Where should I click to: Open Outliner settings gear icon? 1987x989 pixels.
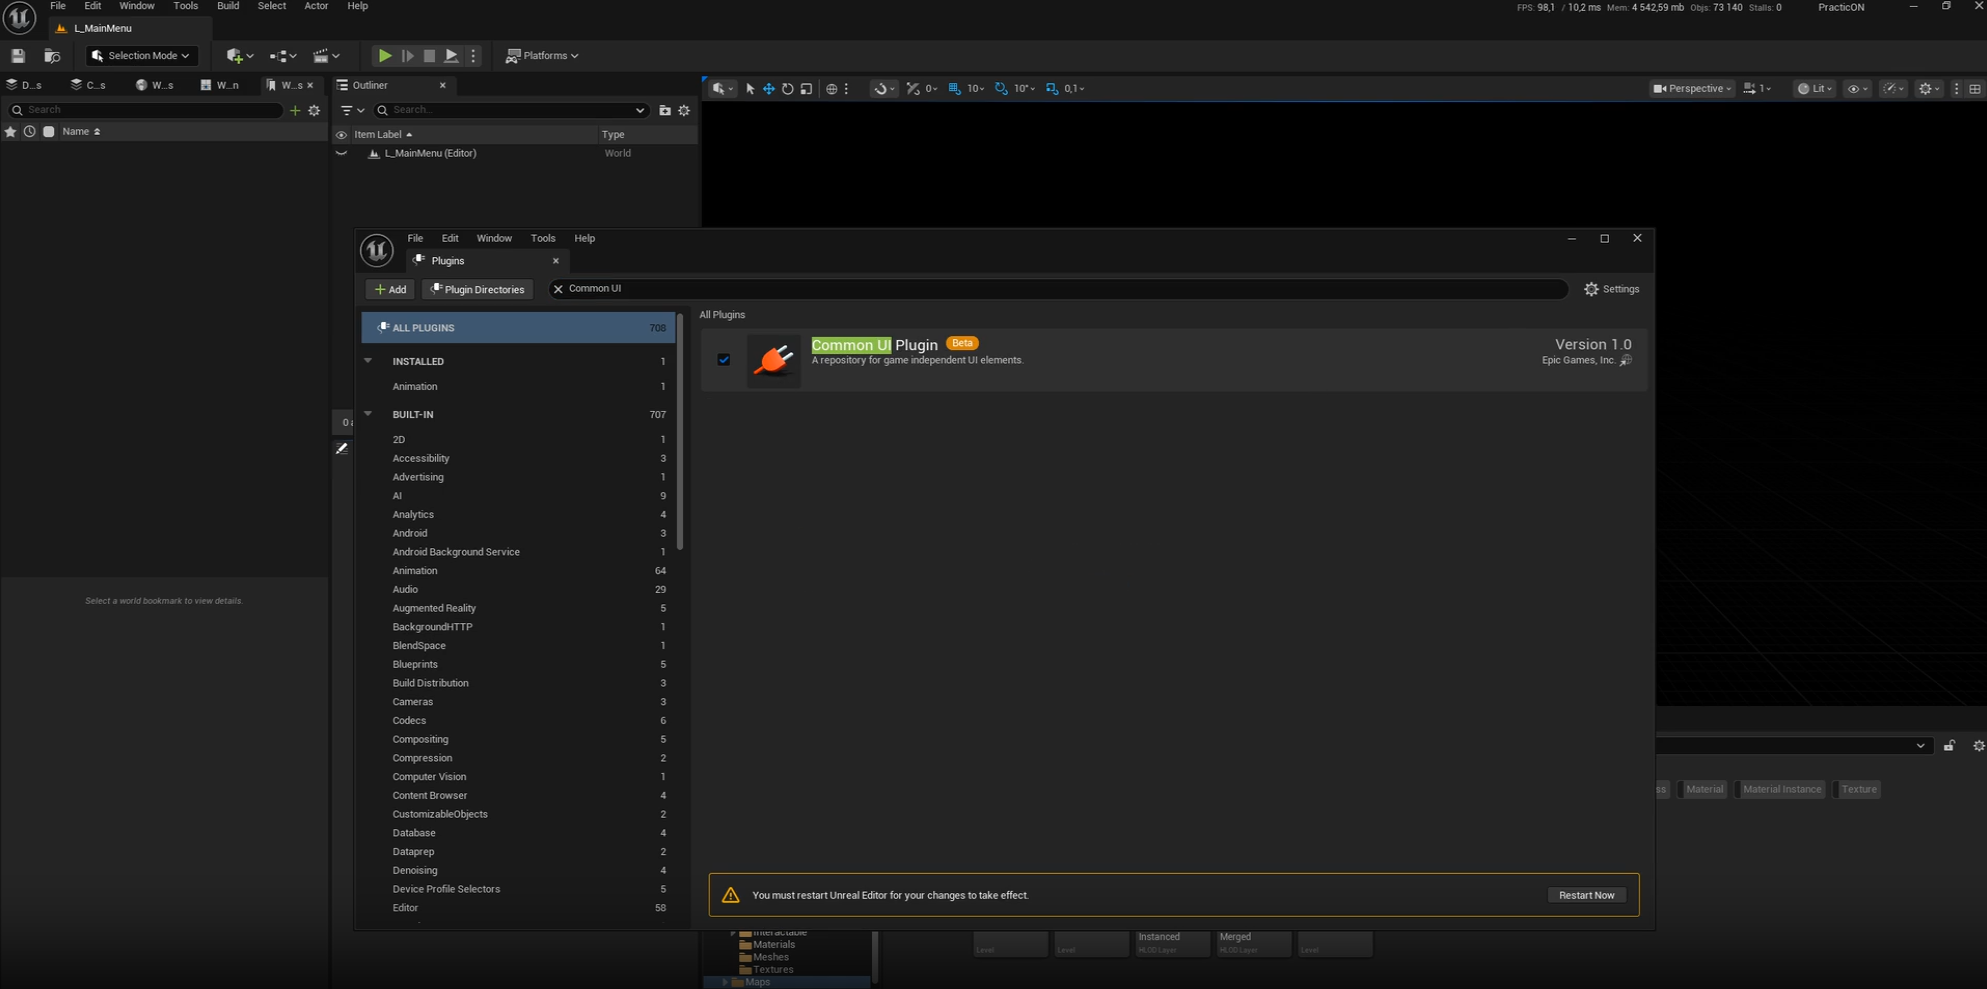684,110
